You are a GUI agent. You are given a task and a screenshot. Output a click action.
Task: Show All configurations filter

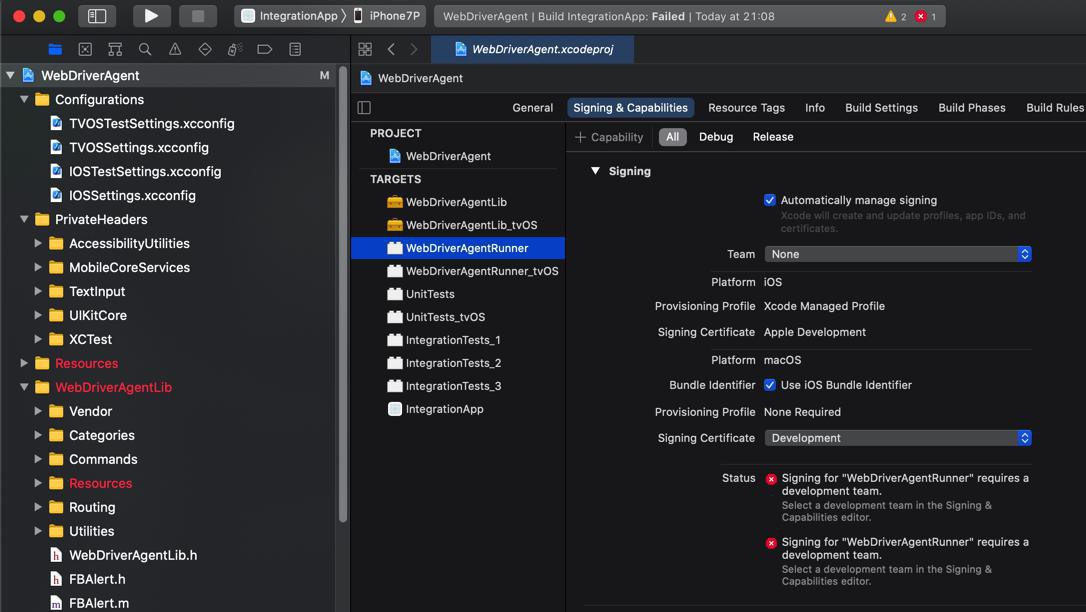(x=673, y=136)
